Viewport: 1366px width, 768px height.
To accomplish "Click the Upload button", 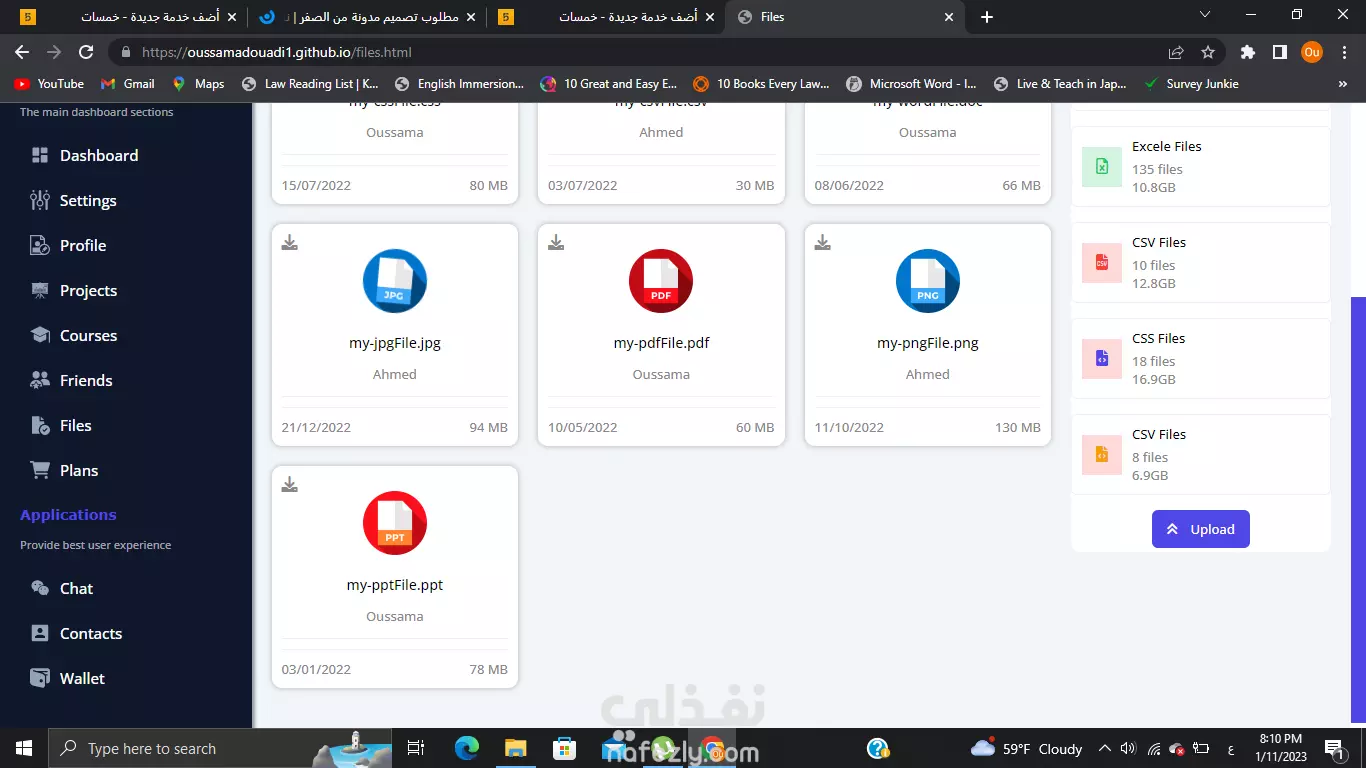I will pyautogui.click(x=1201, y=529).
